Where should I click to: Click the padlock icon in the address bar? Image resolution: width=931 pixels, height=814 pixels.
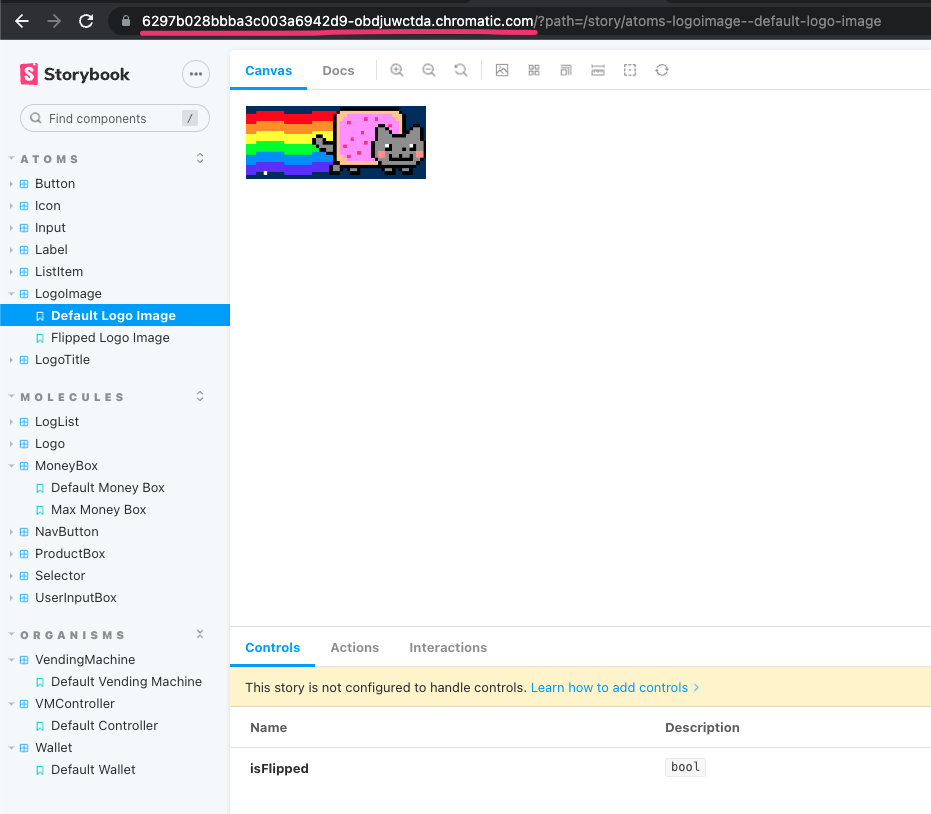coord(125,21)
